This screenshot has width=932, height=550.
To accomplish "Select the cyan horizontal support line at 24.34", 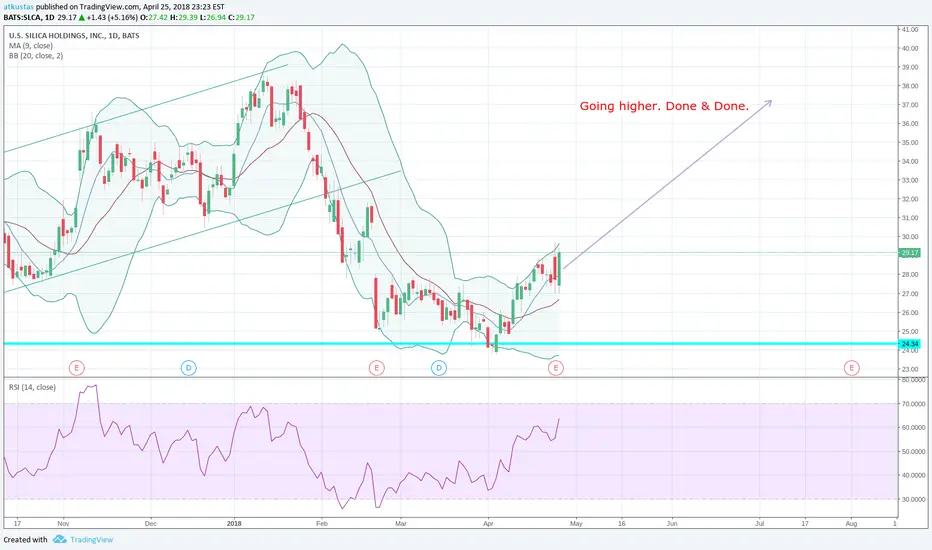I will [x=449, y=344].
